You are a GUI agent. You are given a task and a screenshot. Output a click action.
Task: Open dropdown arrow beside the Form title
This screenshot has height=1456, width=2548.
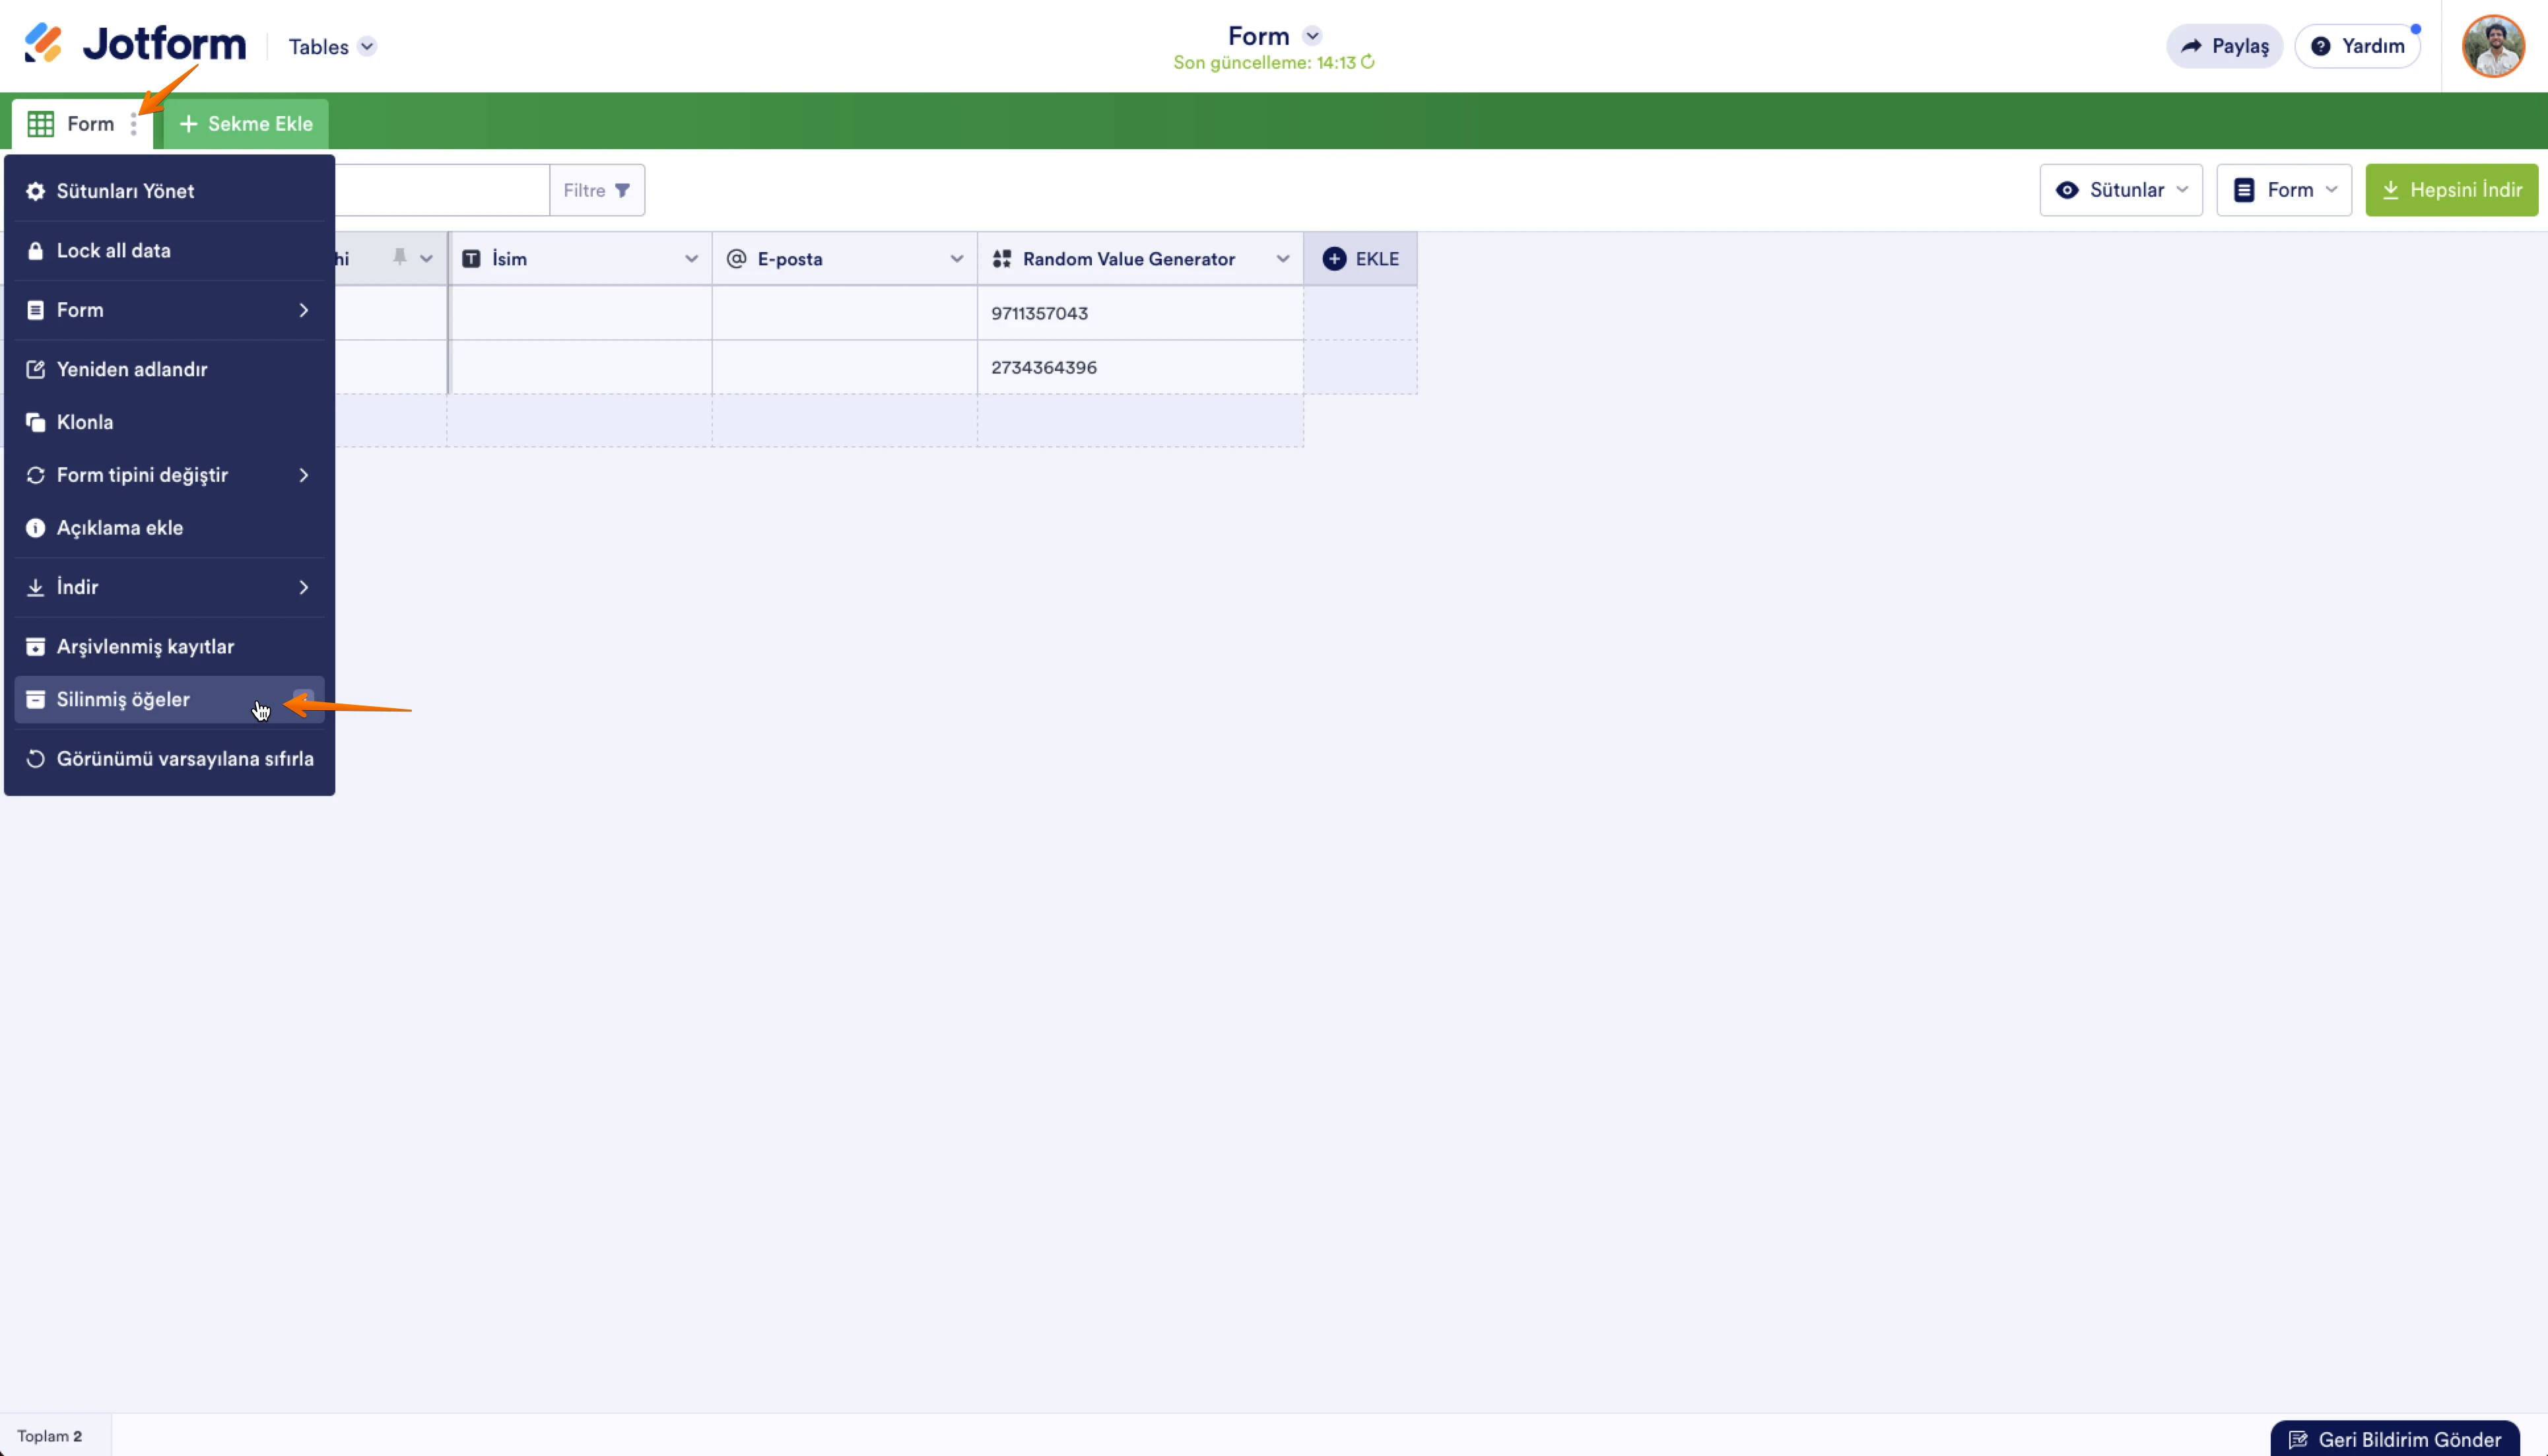click(x=1313, y=36)
